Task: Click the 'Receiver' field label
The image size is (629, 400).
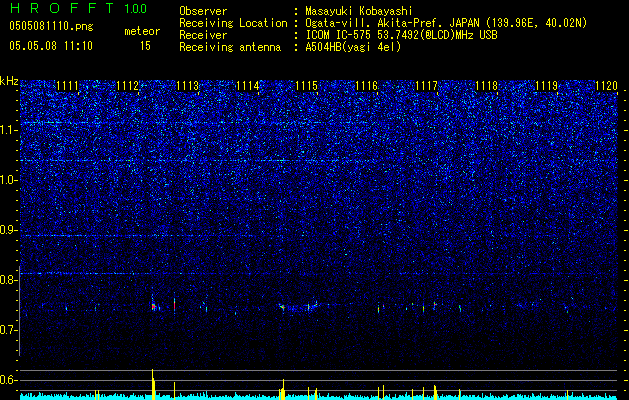Action: click(203, 35)
